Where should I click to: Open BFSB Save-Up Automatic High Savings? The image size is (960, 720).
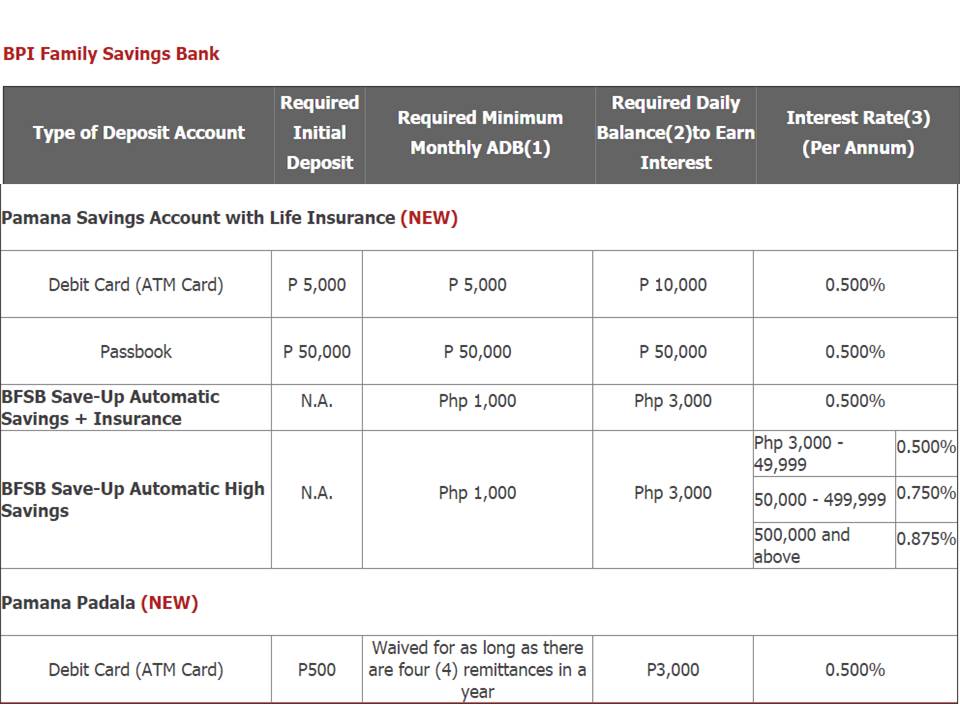(x=133, y=500)
